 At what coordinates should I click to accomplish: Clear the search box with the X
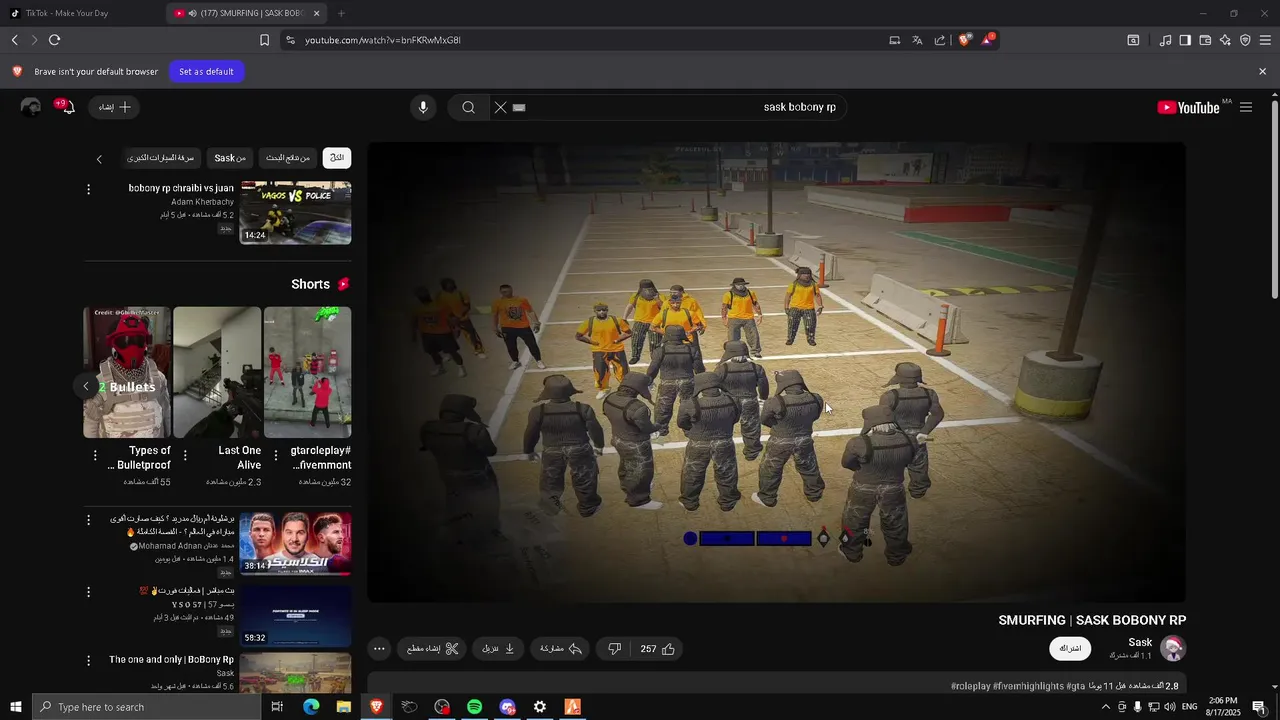point(500,107)
